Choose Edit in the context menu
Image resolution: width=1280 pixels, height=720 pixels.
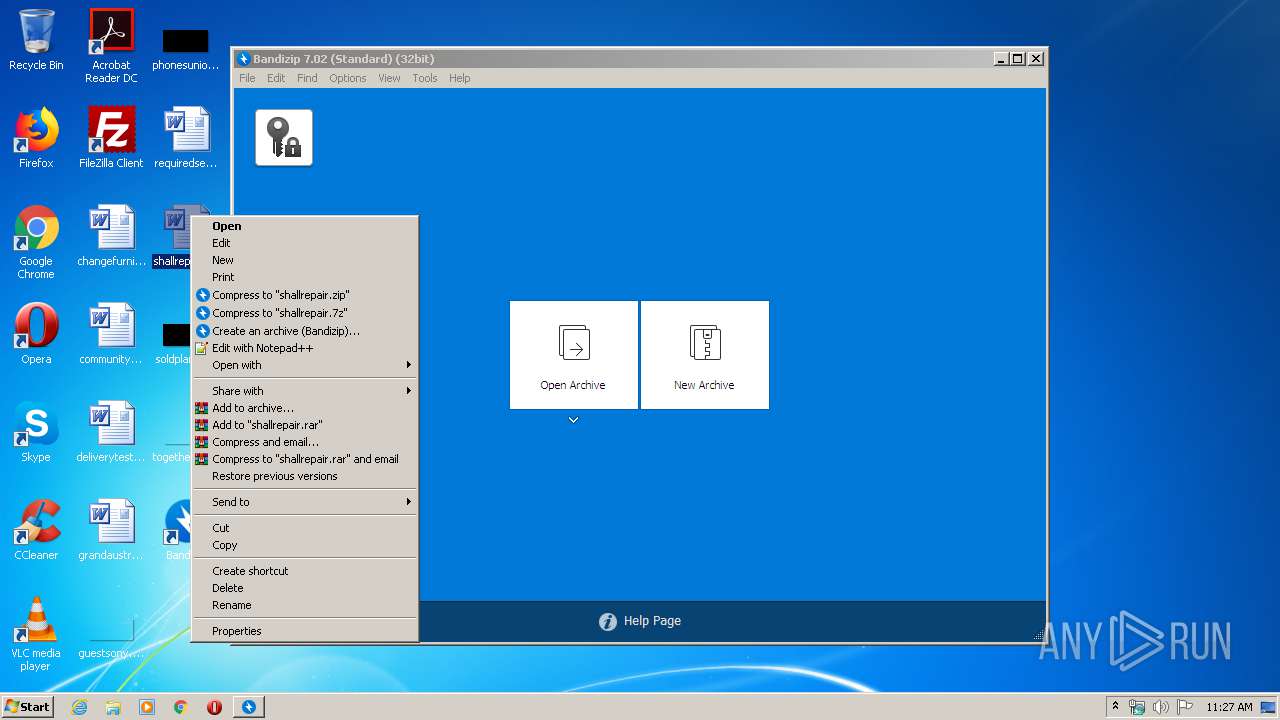pos(305,243)
